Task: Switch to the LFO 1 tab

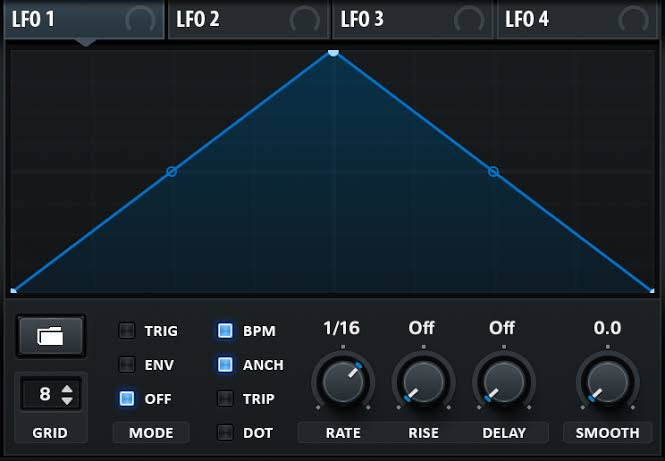Action: click(84, 20)
